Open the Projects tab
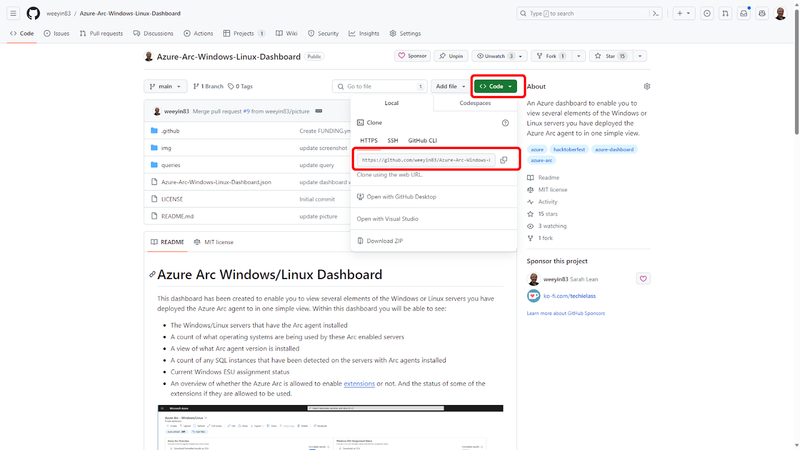This screenshot has height=450, width=800. pyautogui.click(x=244, y=33)
